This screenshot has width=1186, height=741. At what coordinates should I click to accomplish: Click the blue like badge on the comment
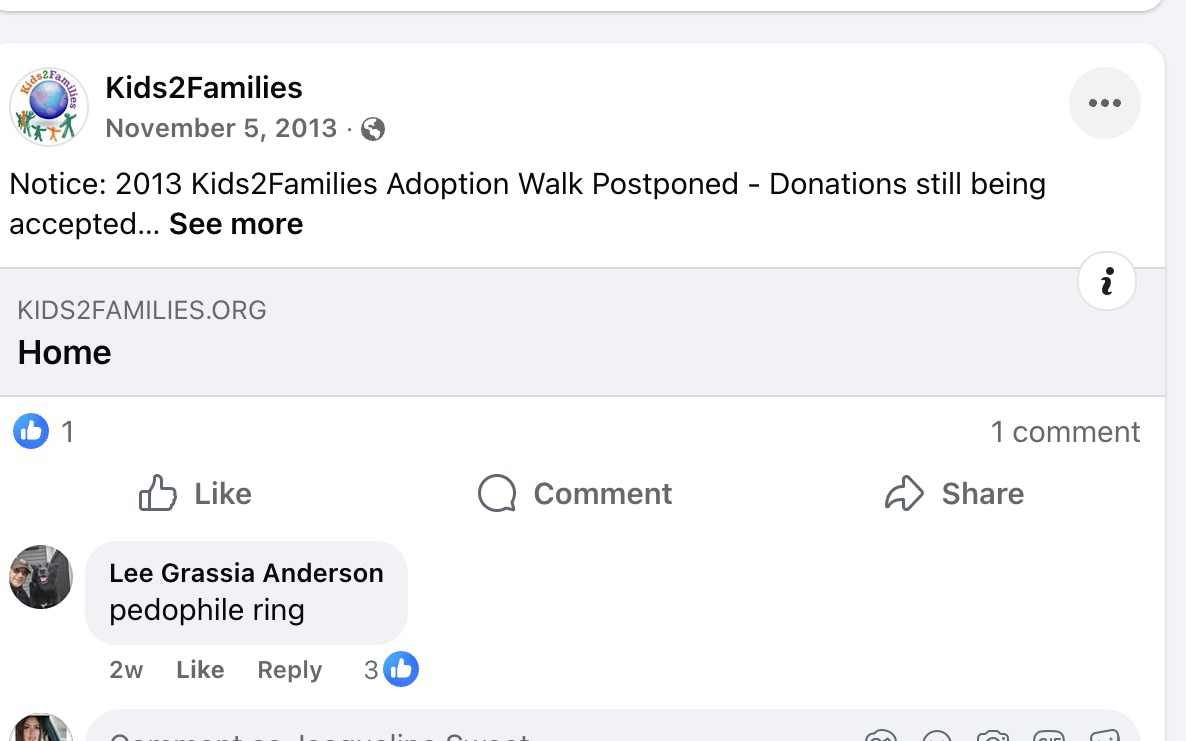[400, 669]
